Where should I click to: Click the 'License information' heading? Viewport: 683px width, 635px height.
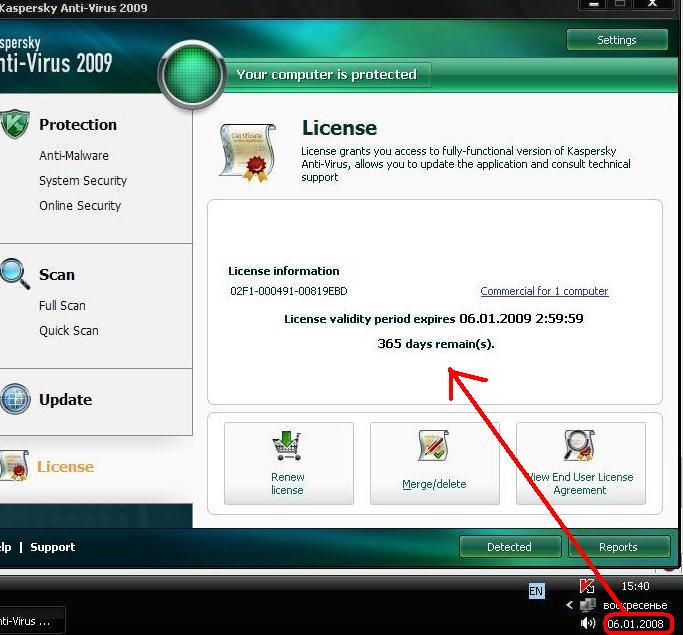click(284, 271)
